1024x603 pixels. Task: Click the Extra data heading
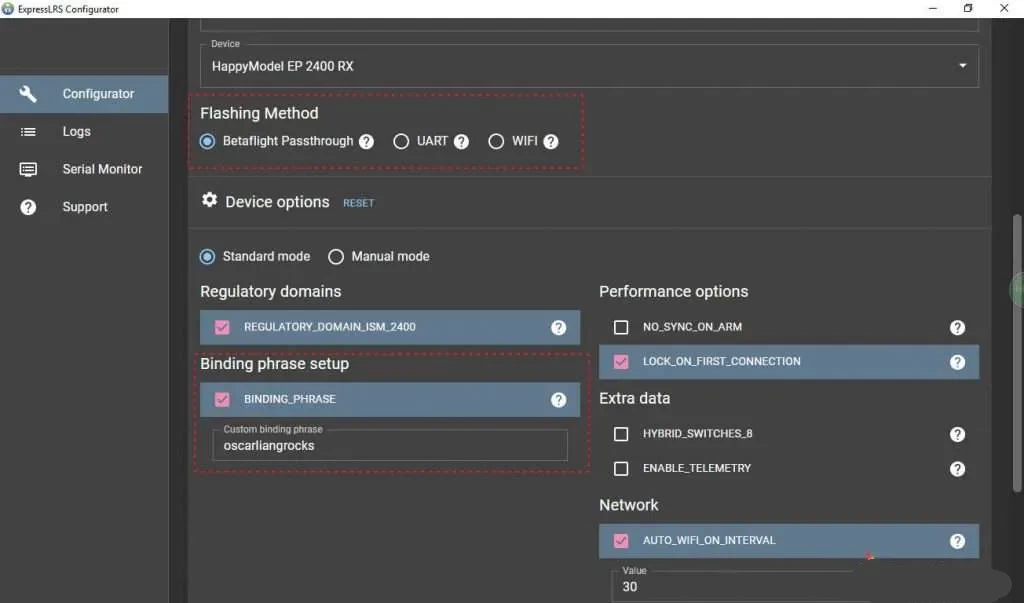(x=634, y=398)
